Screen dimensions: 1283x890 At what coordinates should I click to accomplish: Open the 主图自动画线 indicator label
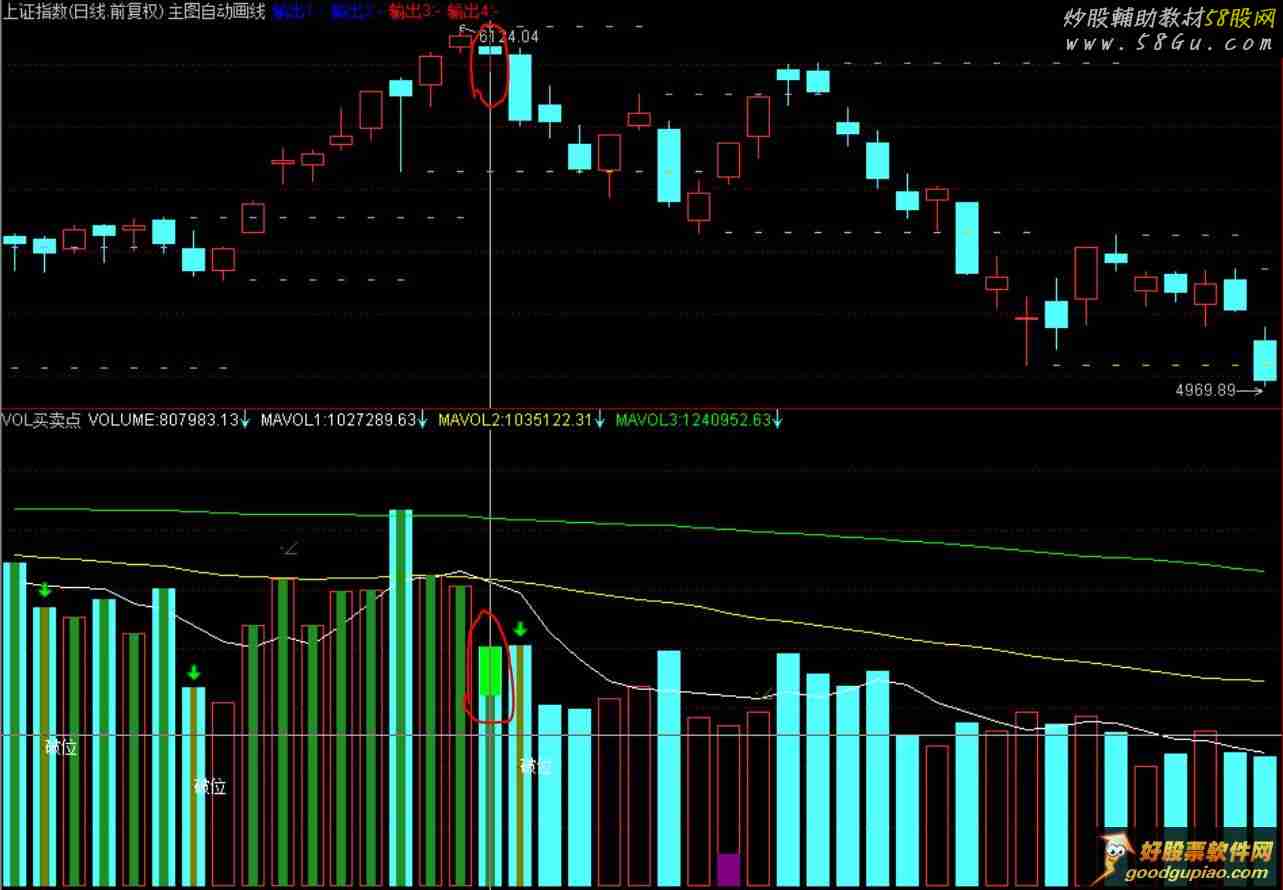[218, 12]
